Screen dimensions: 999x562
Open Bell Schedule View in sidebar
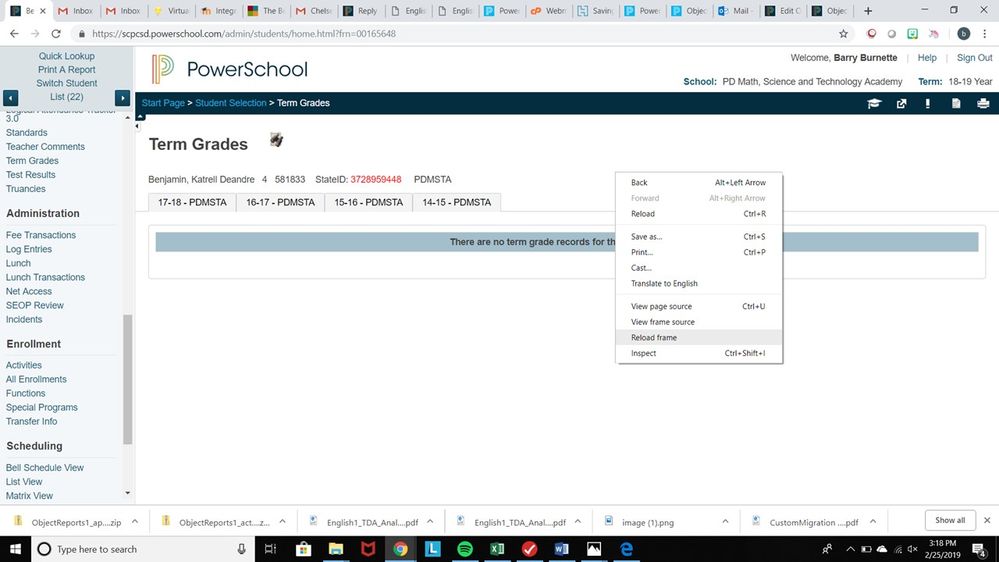(45, 468)
